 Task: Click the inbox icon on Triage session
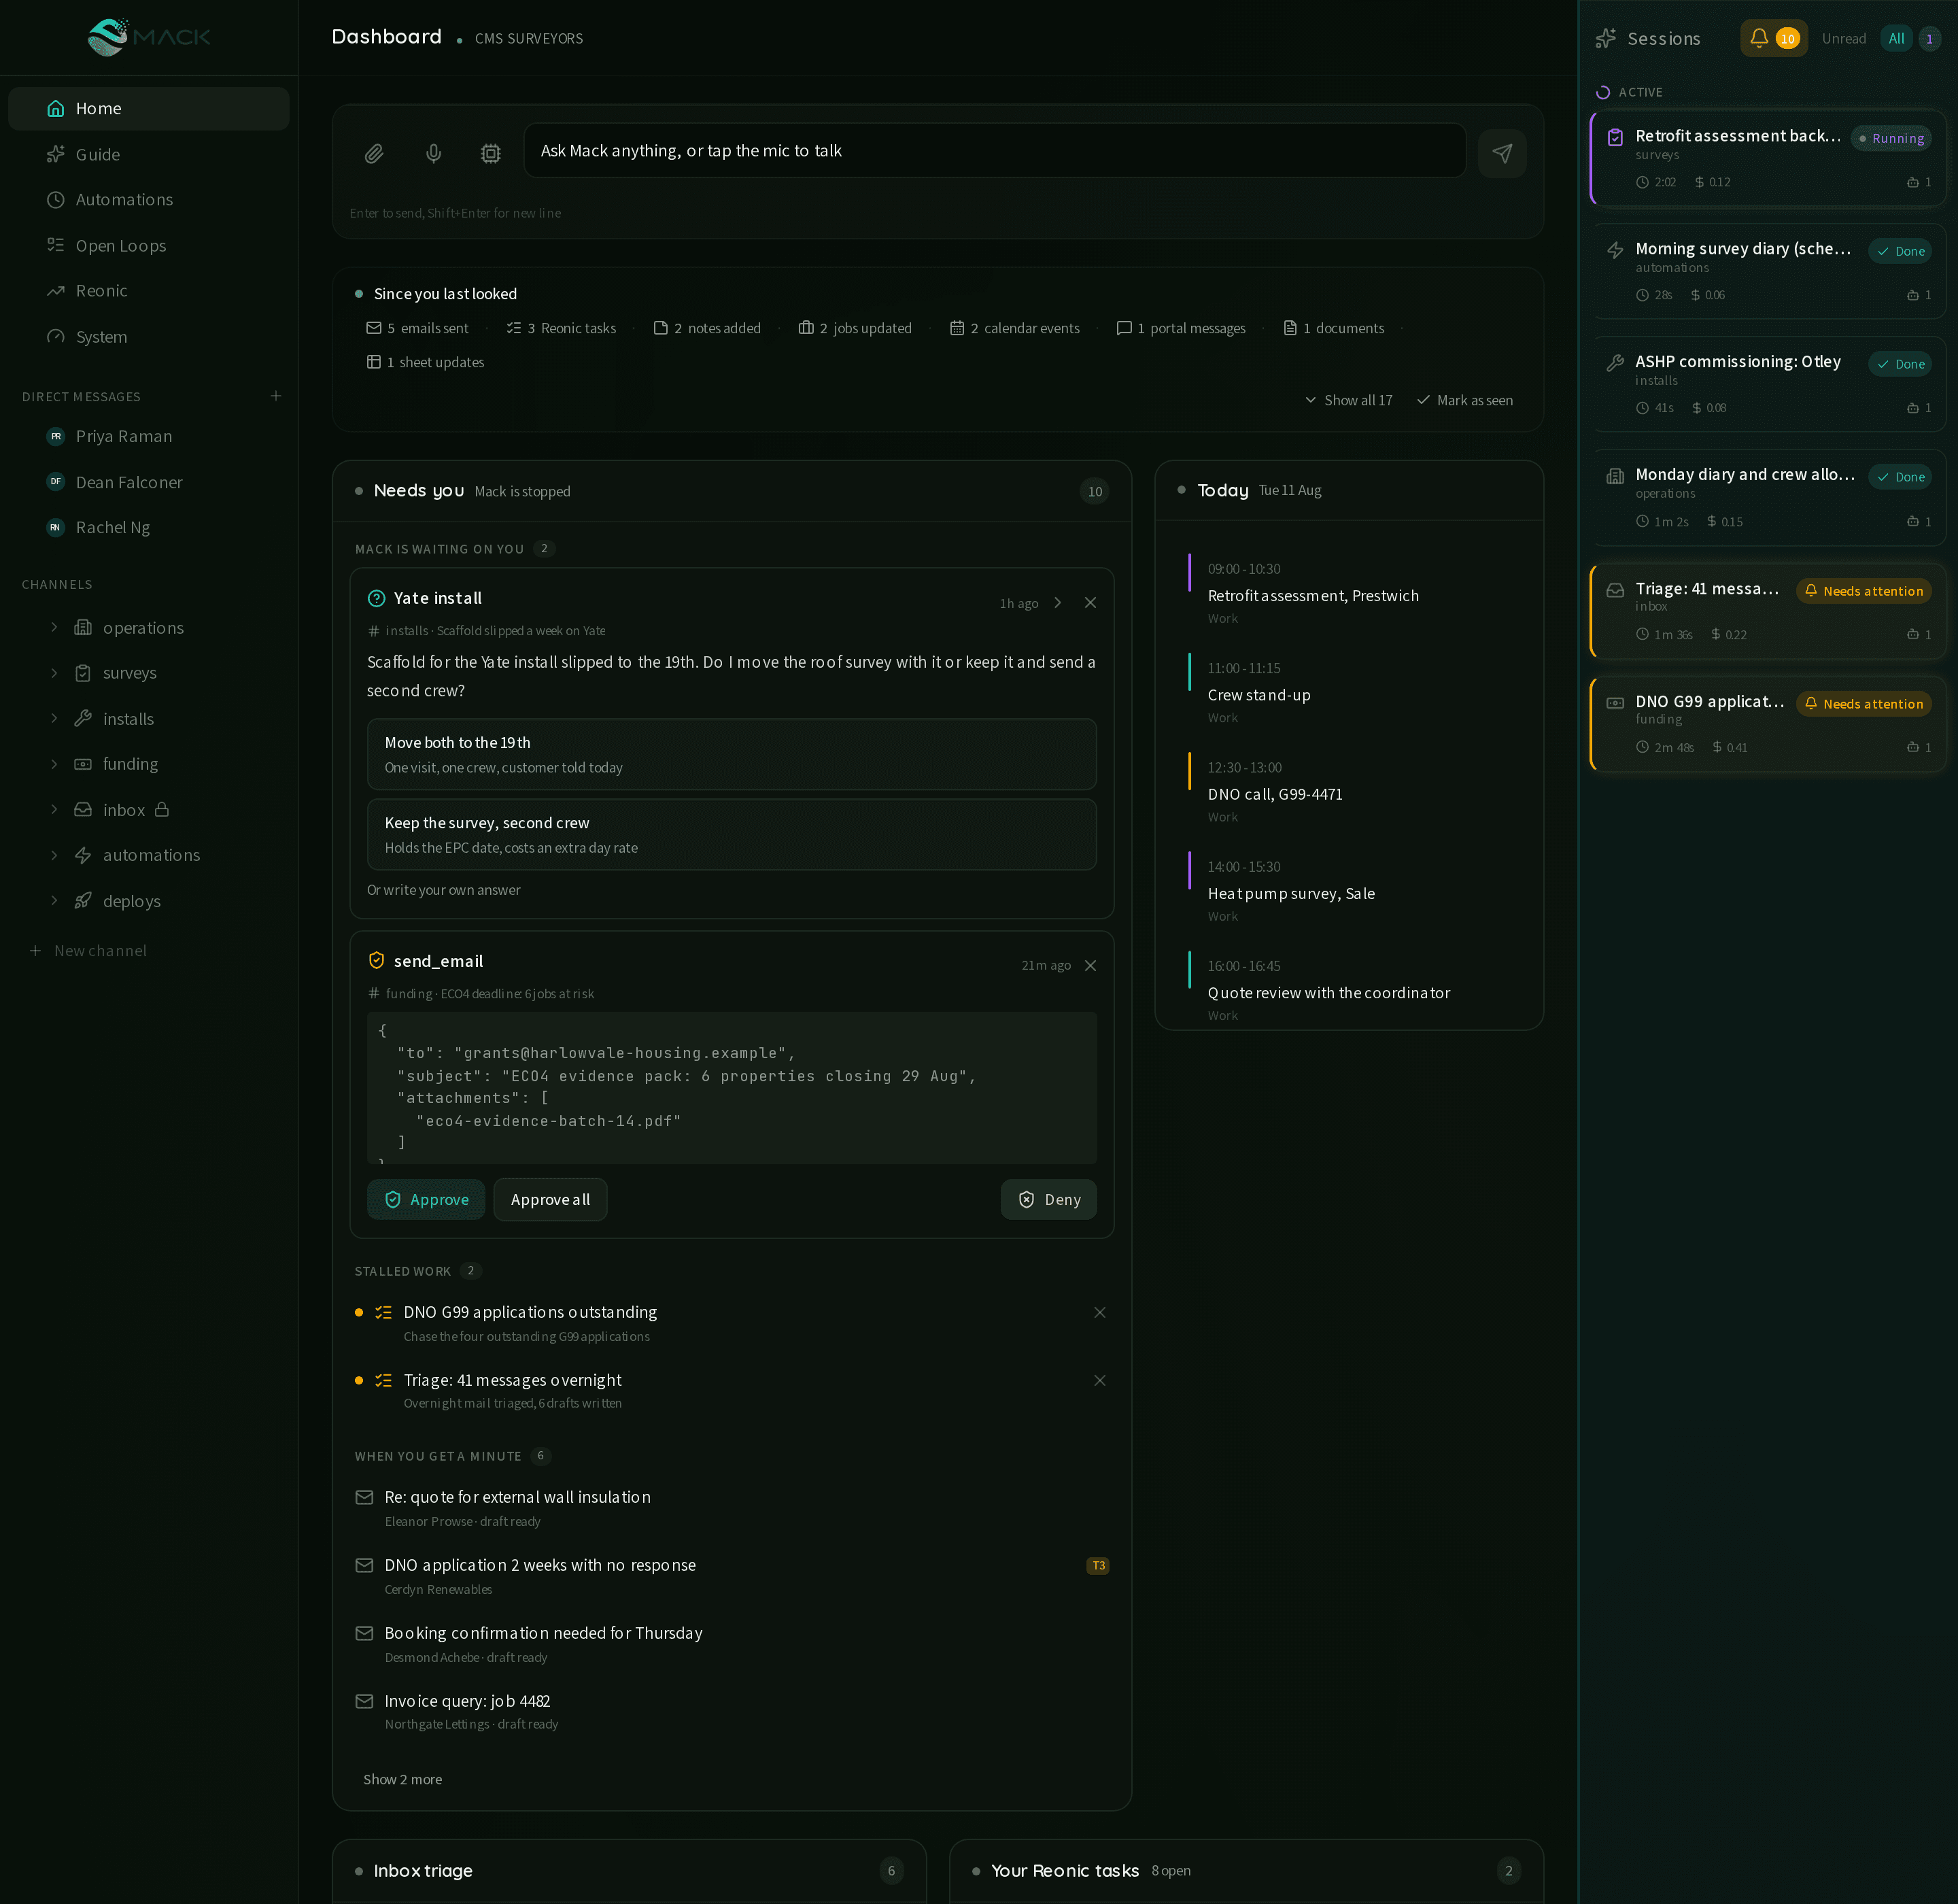coord(1615,590)
